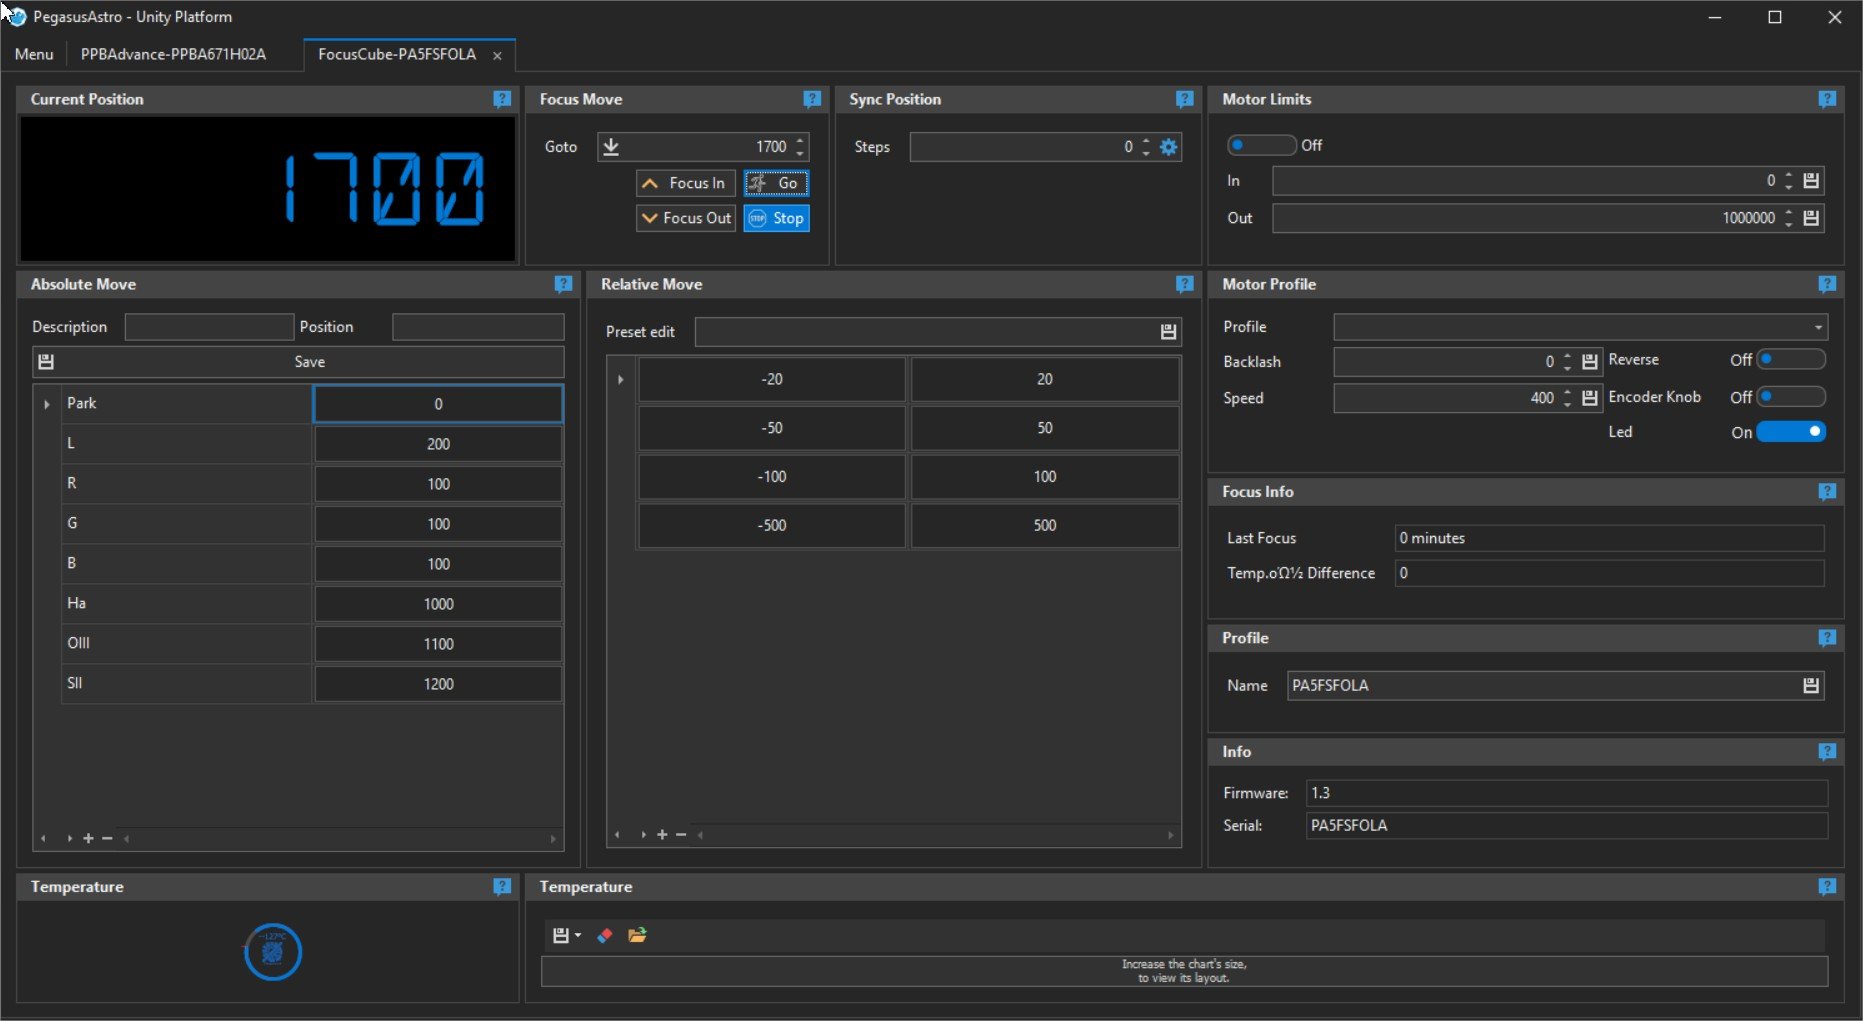The image size is (1863, 1021).
Task: Toggle the Motor Limits switch
Action: (x=1262, y=145)
